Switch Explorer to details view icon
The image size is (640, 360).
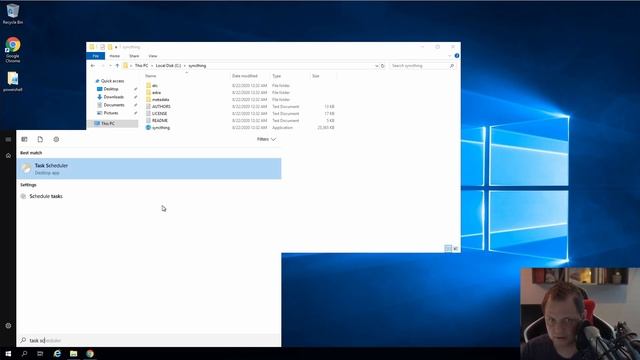pos(448,248)
